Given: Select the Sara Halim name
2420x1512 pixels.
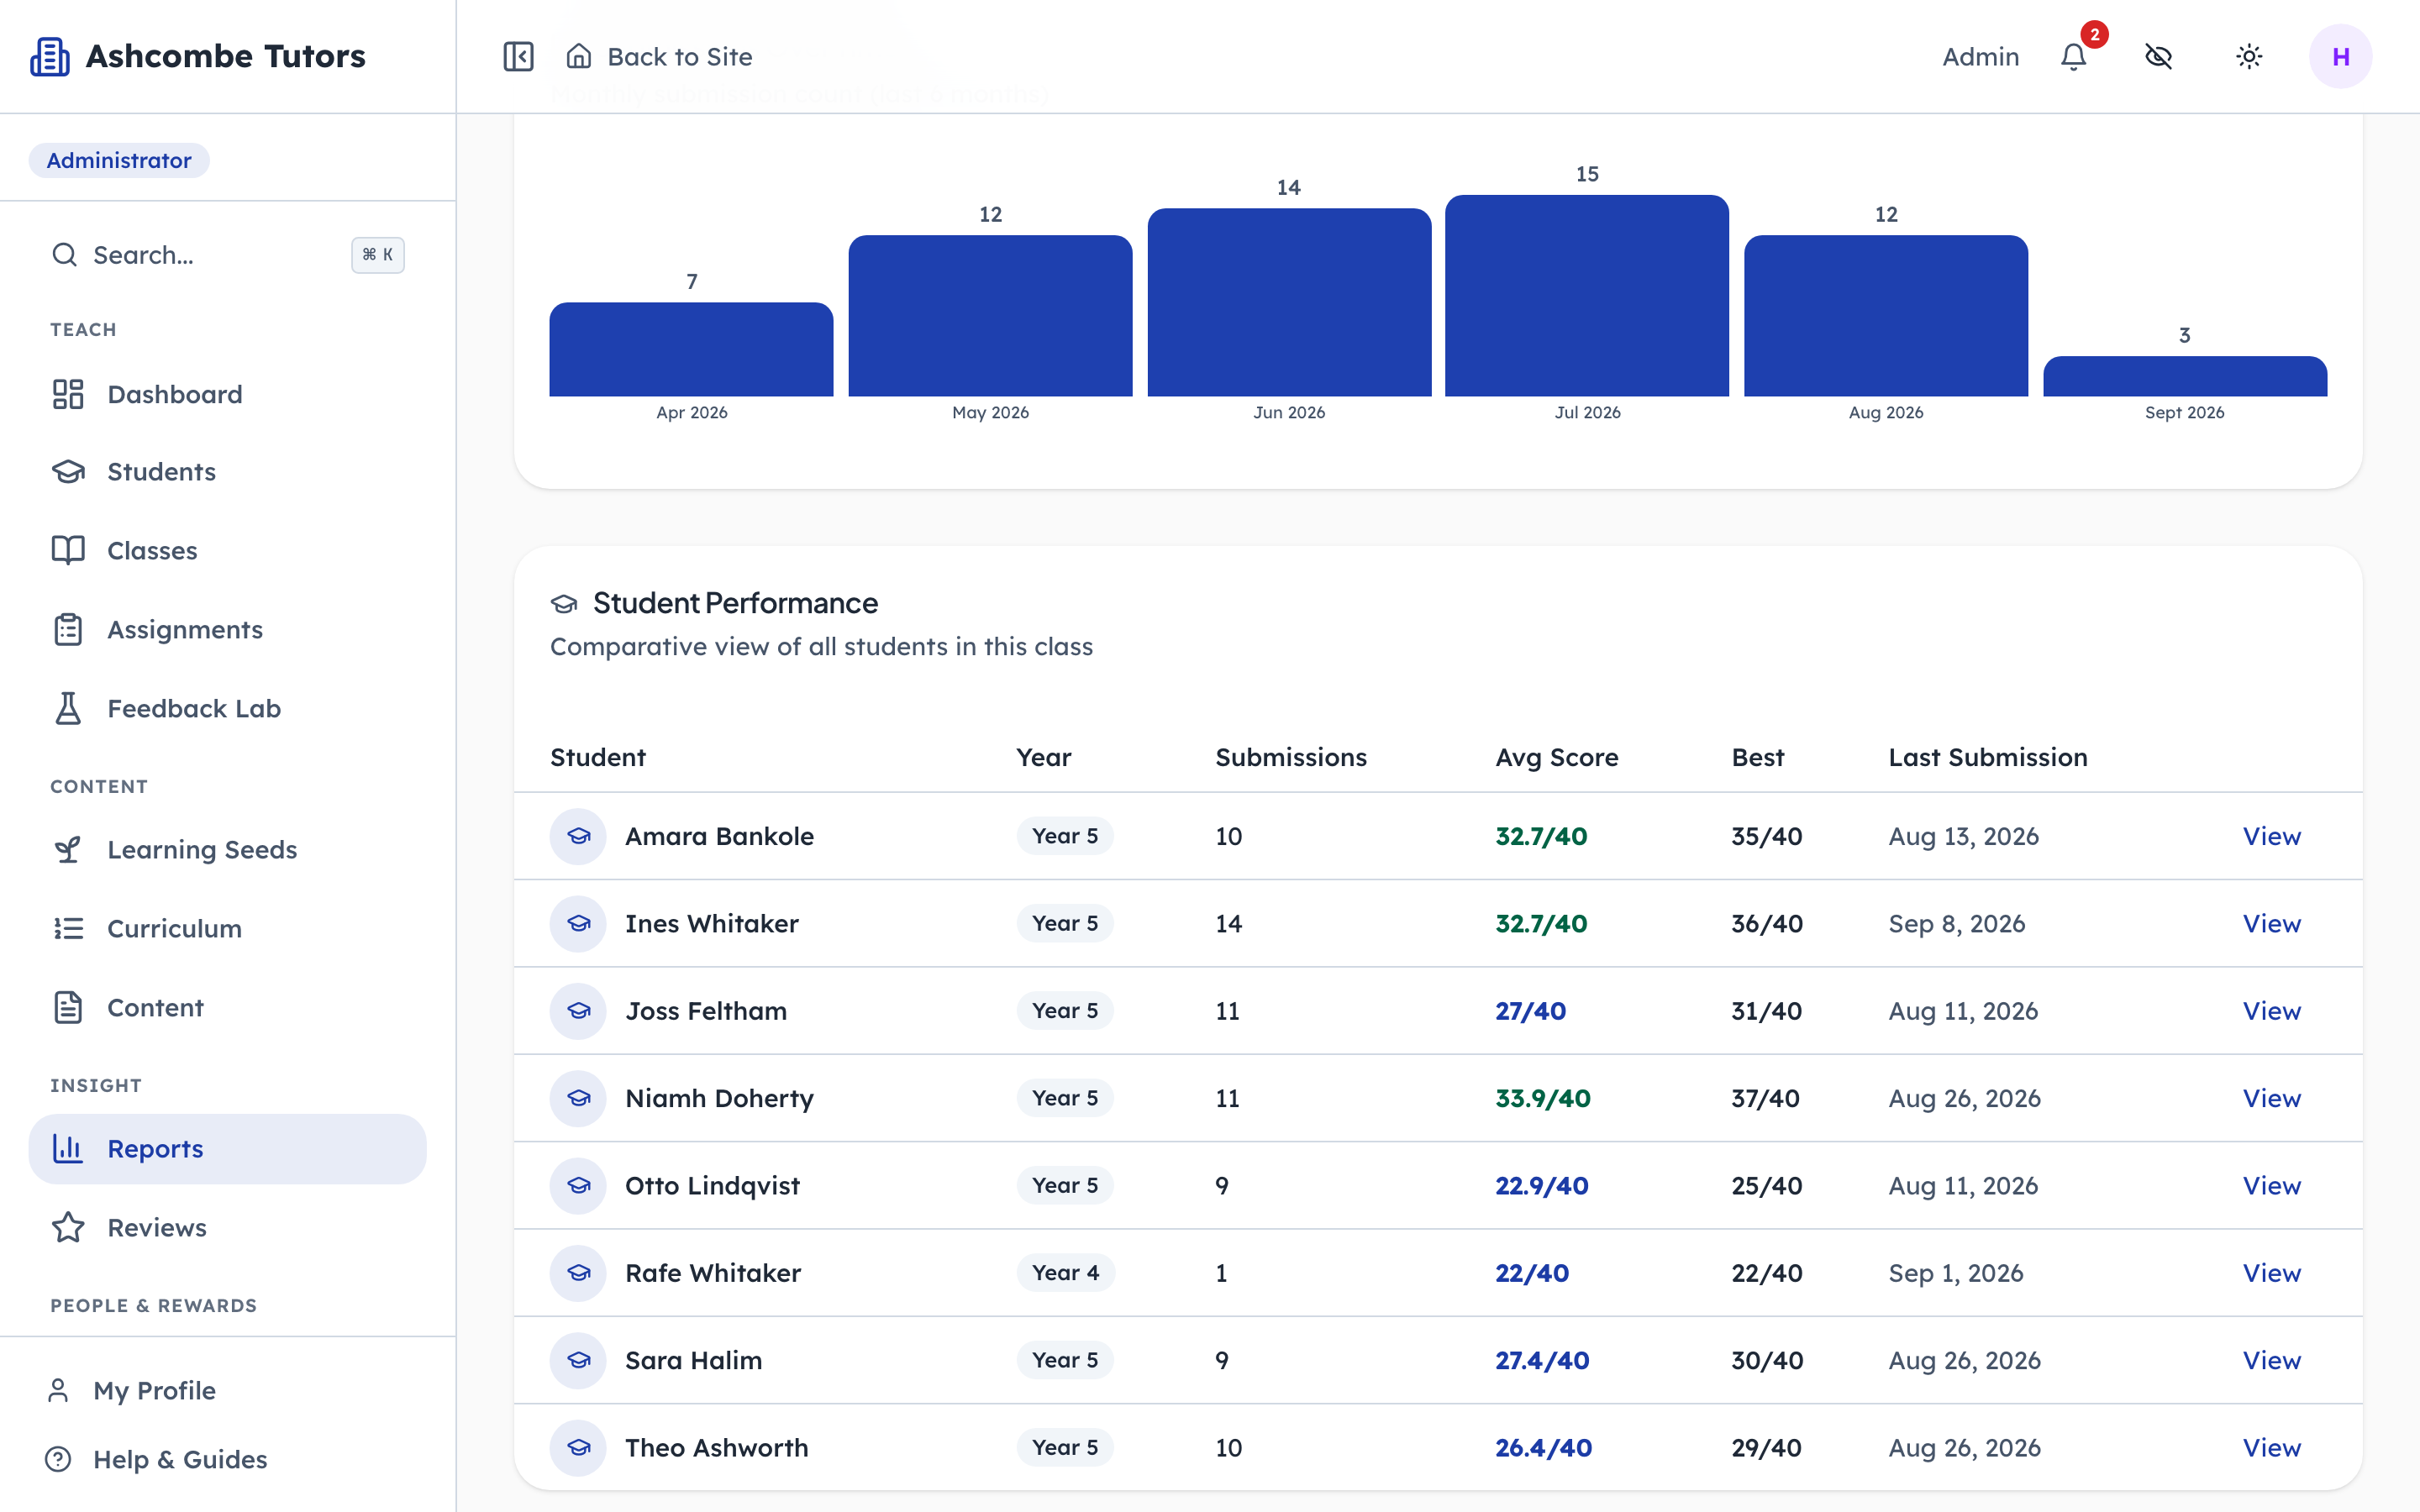Looking at the screenshot, I should pyautogui.click(x=693, y=1360).
